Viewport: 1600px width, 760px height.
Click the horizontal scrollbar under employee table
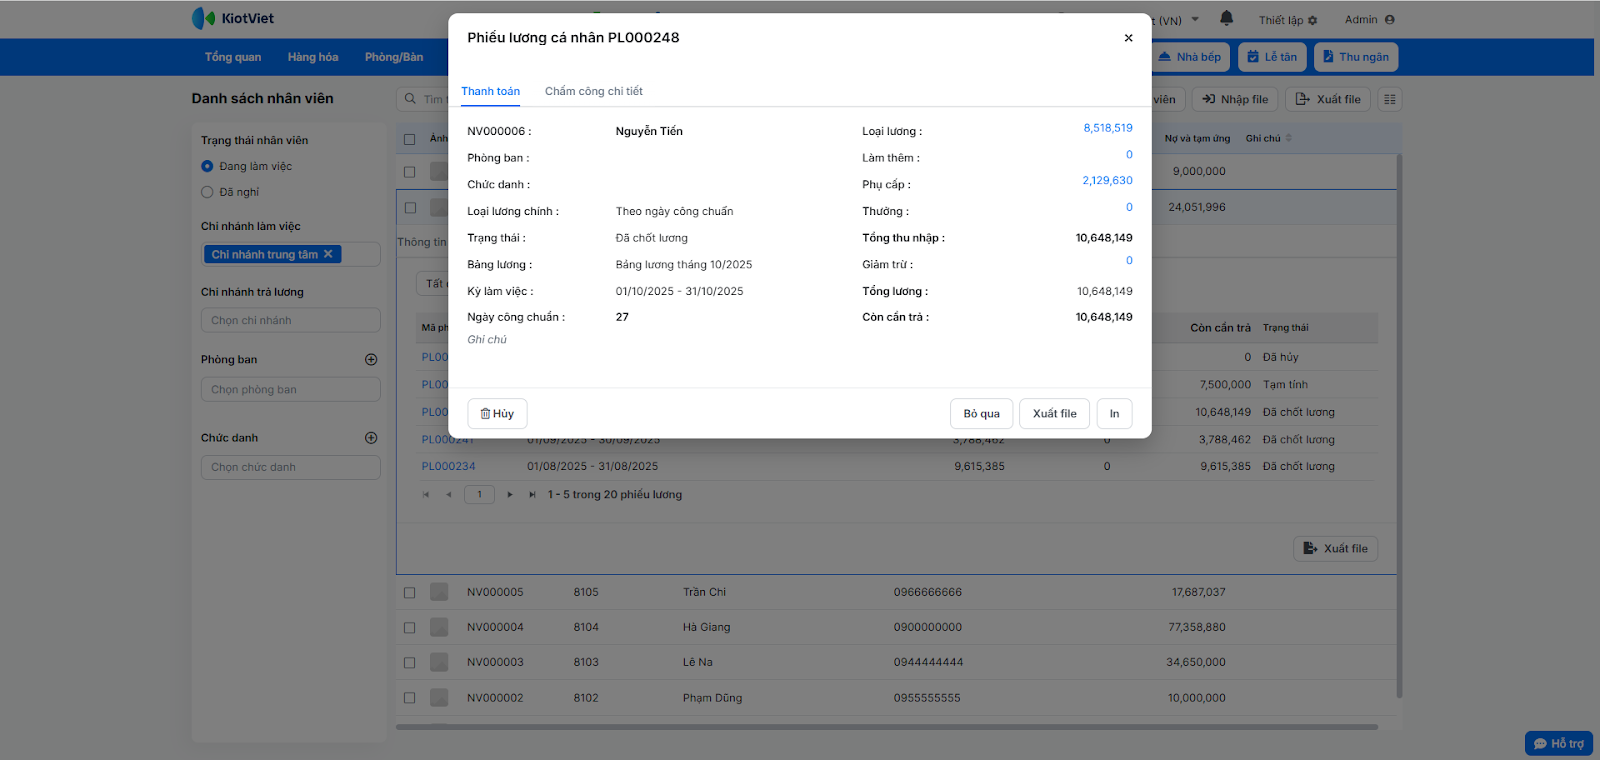tap(887, 727)
